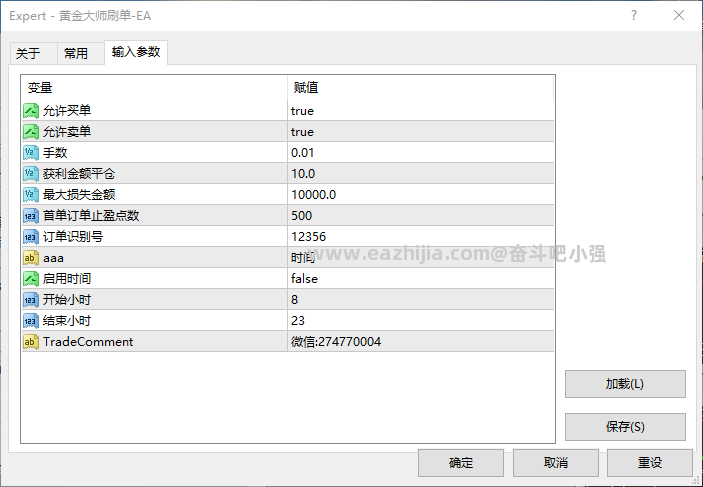The width and height of the screenshot is (703, 487).
Task: Reset parameters with 重设 button
Action: point(650,463)
